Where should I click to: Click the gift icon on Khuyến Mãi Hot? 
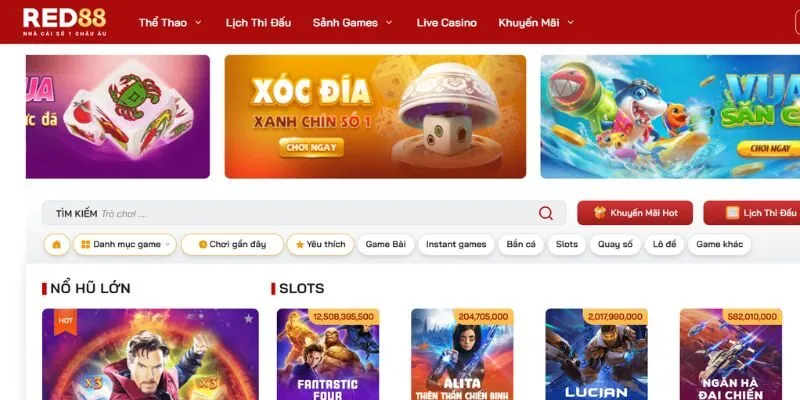[x=600, y=213]
